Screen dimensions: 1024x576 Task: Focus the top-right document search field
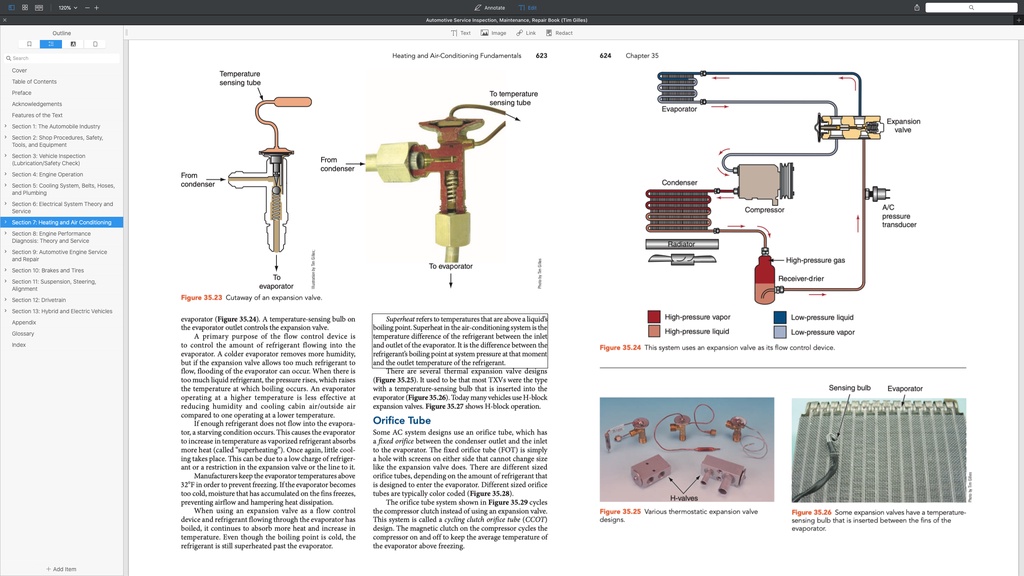[971, 8]
